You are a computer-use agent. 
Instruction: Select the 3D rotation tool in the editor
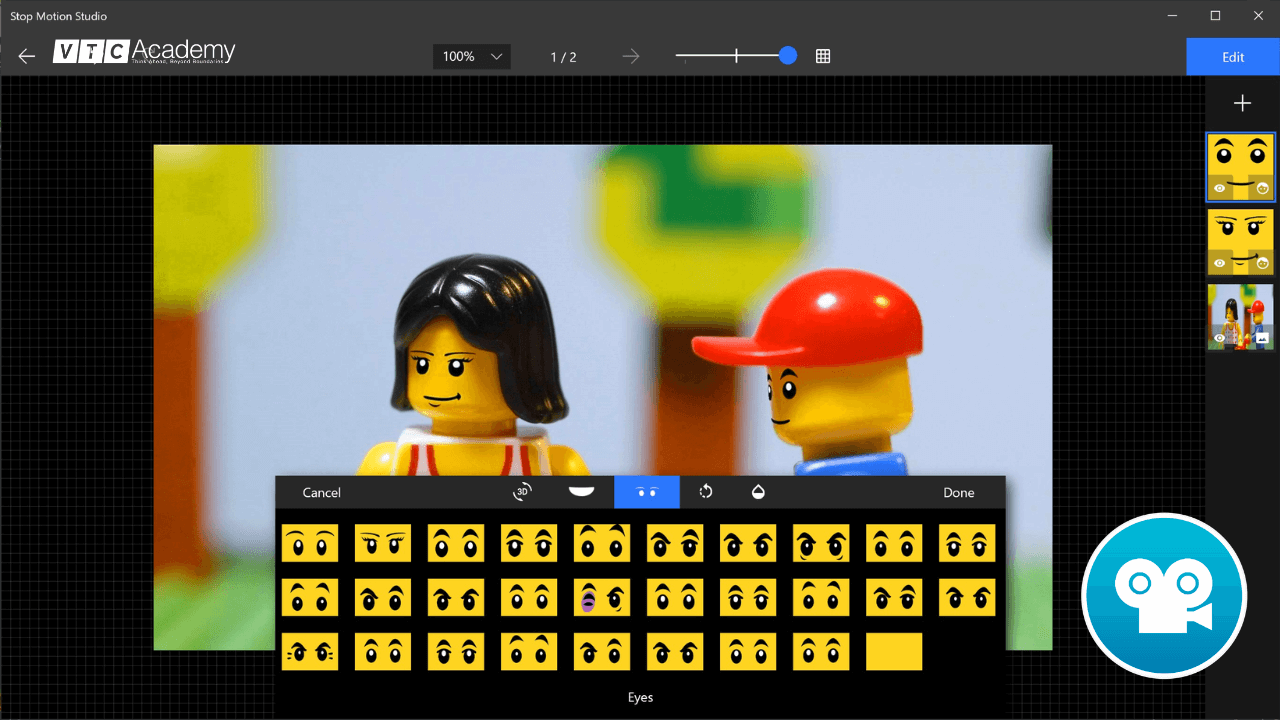(x=523, y=492)
